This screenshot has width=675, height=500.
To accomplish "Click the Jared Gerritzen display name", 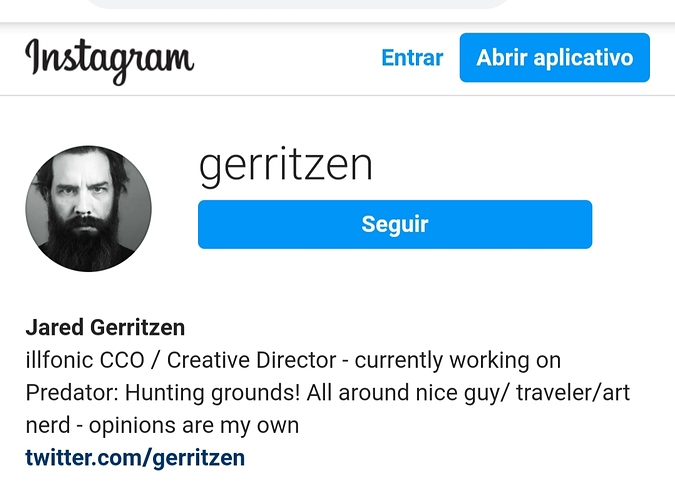I will coord(105,327).
